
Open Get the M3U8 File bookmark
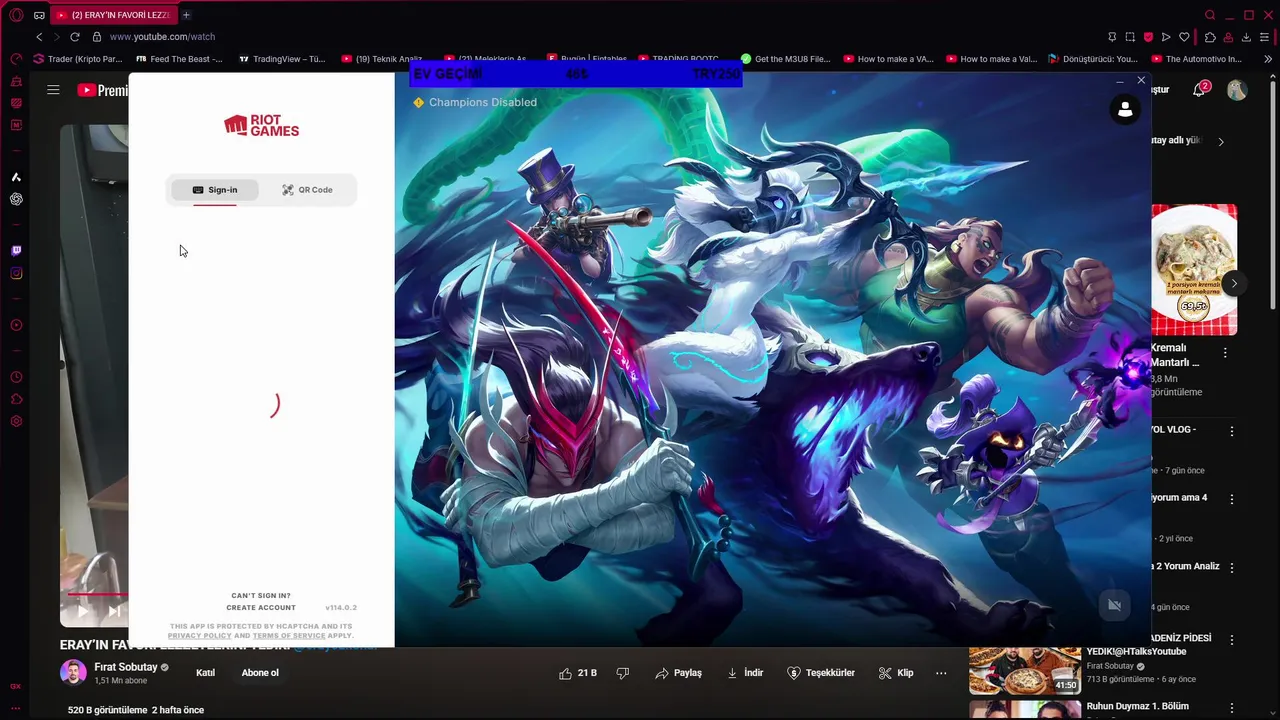click(786, 59)
